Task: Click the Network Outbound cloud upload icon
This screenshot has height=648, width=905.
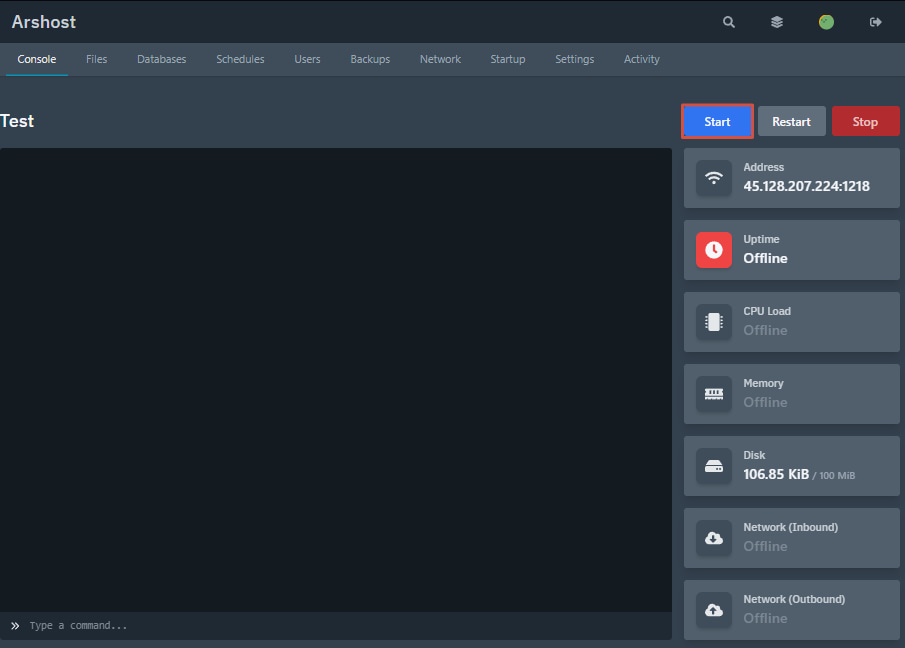Action: (714, 610)
